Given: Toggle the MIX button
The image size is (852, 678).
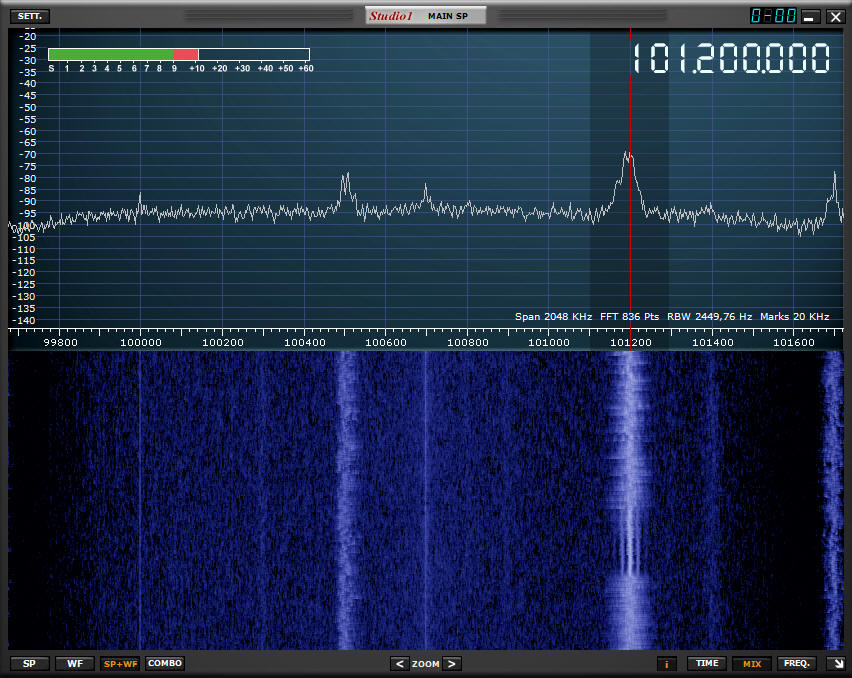Looking at the screenshot, I should pos(752,663).
